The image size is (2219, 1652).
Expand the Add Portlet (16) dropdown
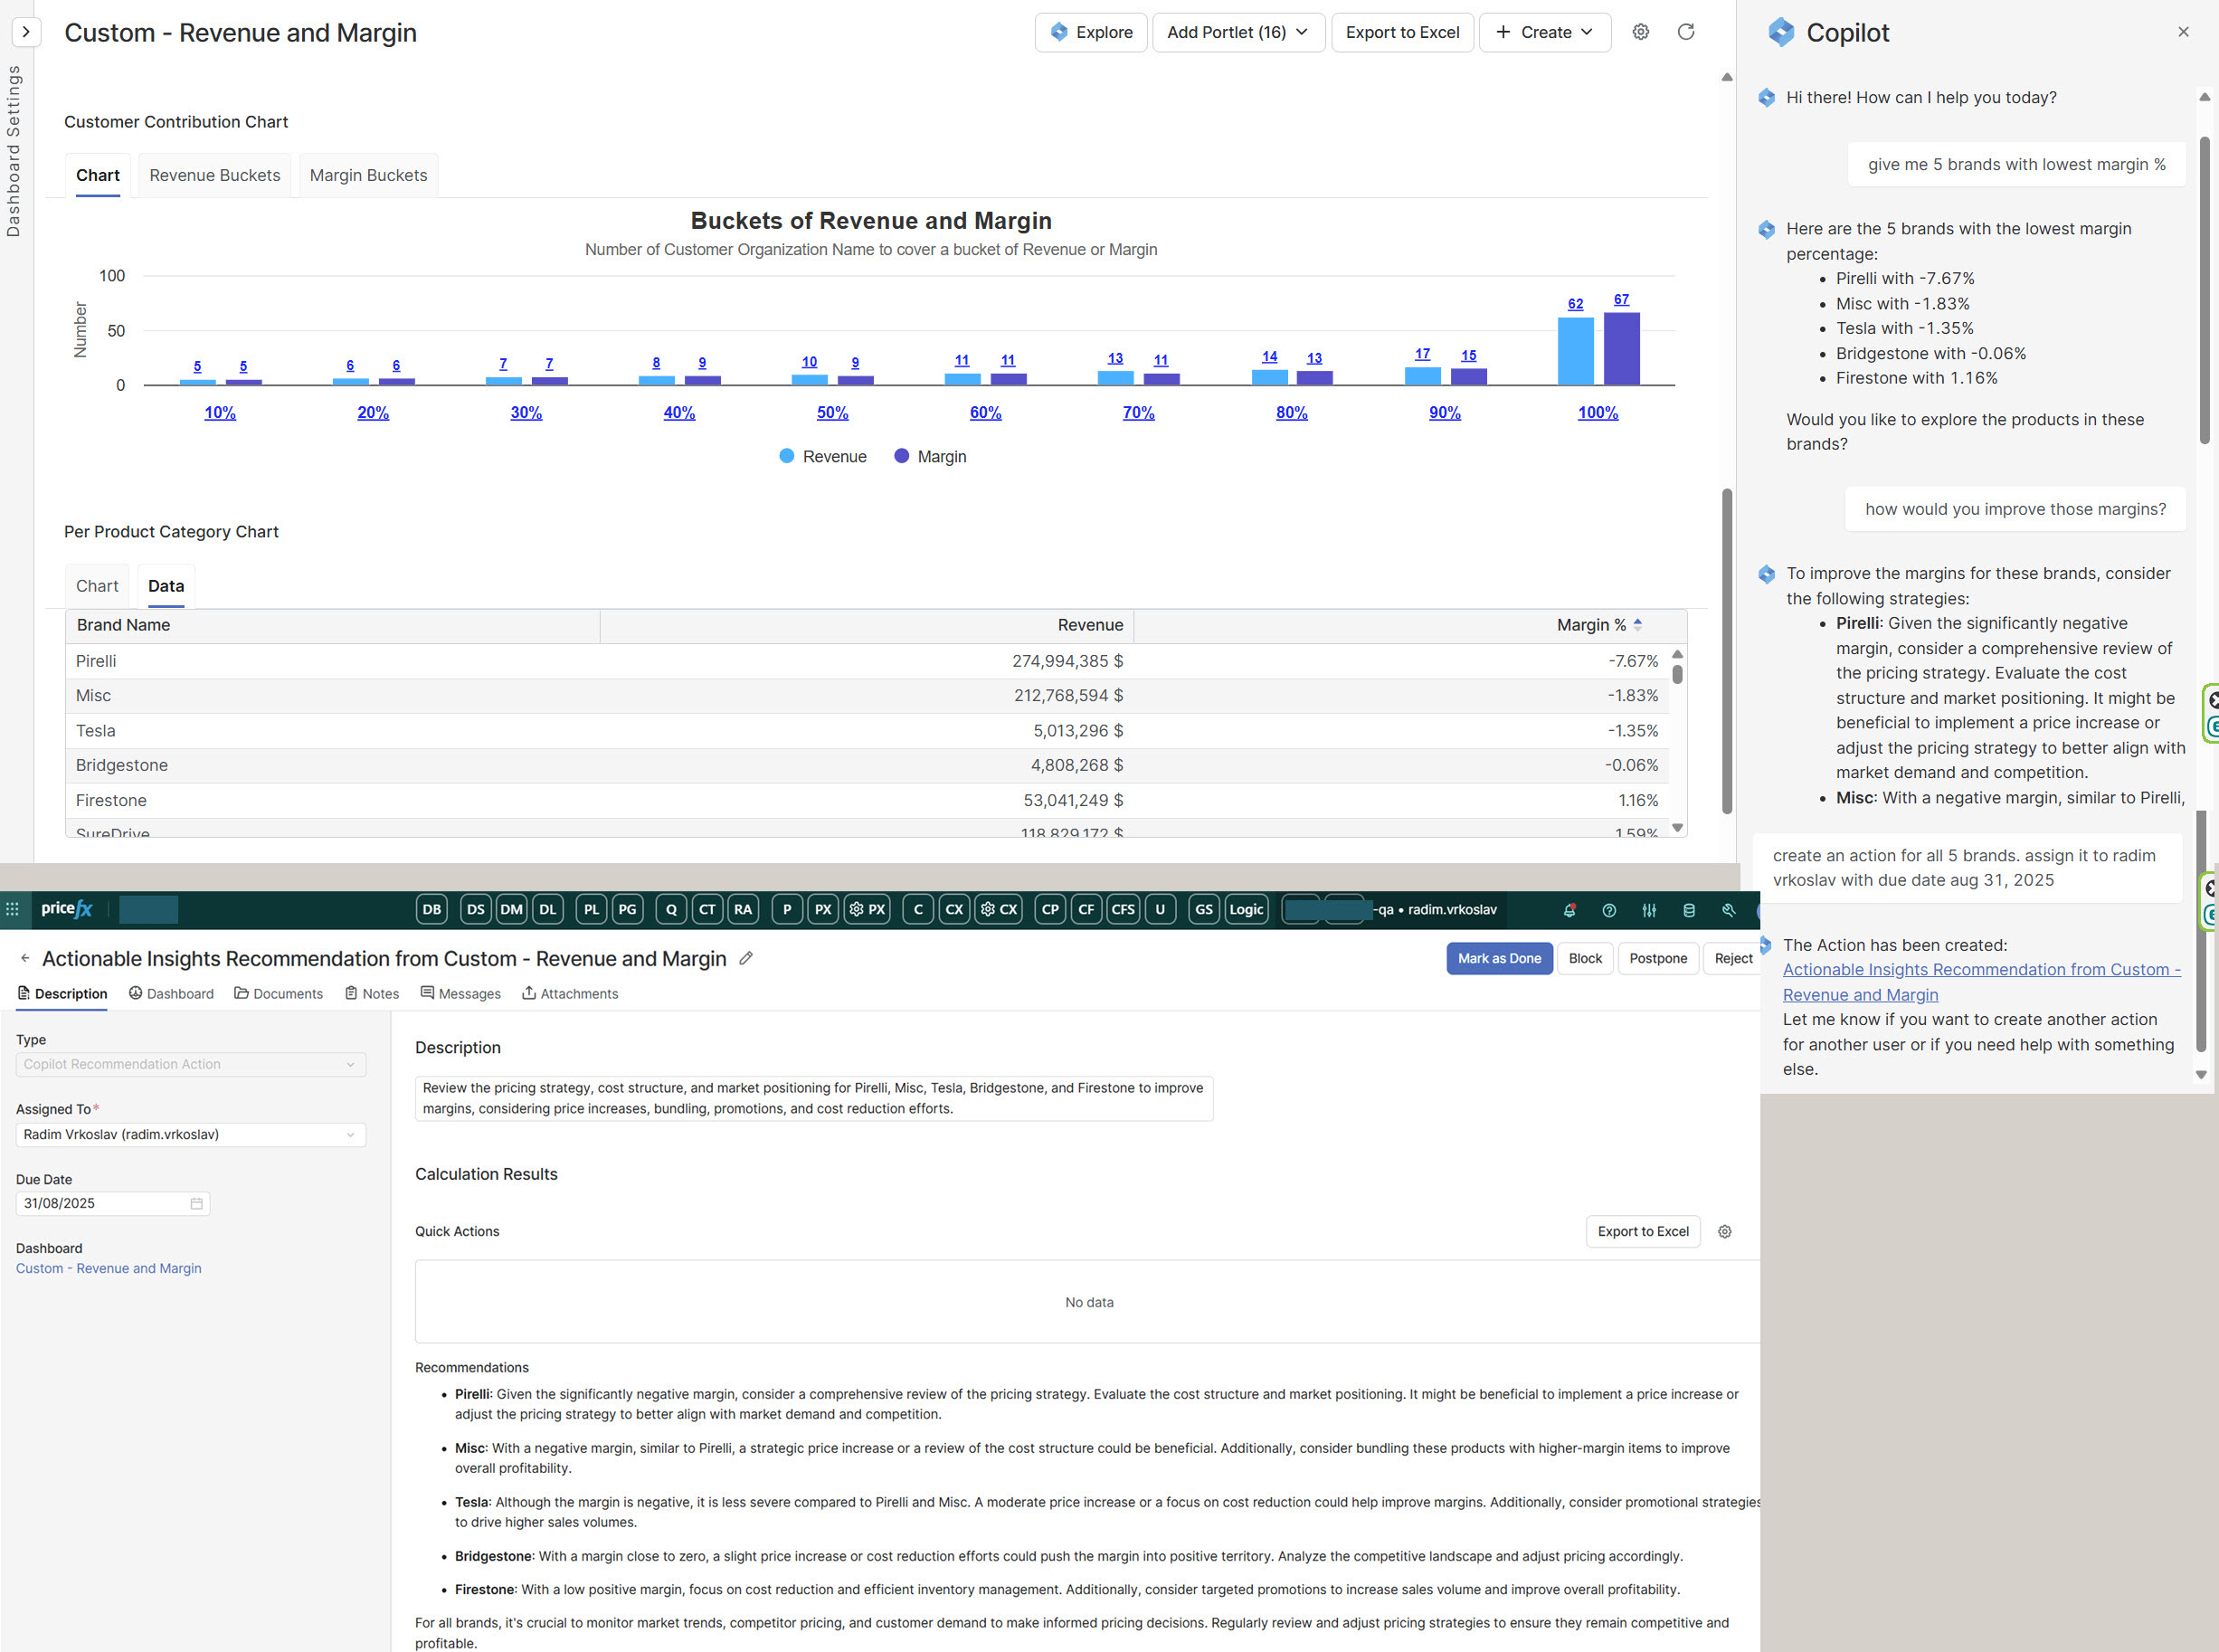pyautogui.click(x=1238, y=32)
